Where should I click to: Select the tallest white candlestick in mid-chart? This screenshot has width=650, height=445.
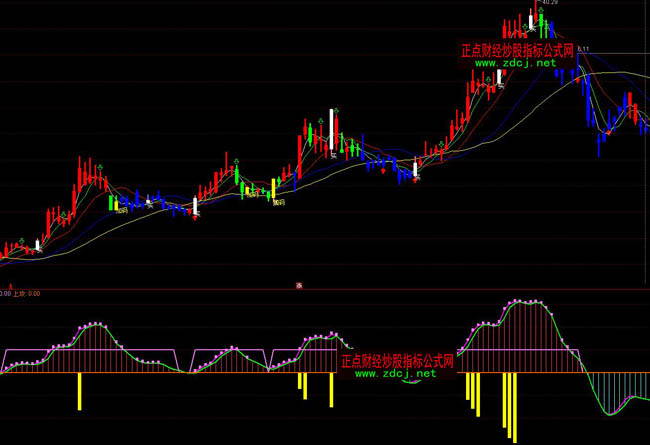tap(331, 128)
